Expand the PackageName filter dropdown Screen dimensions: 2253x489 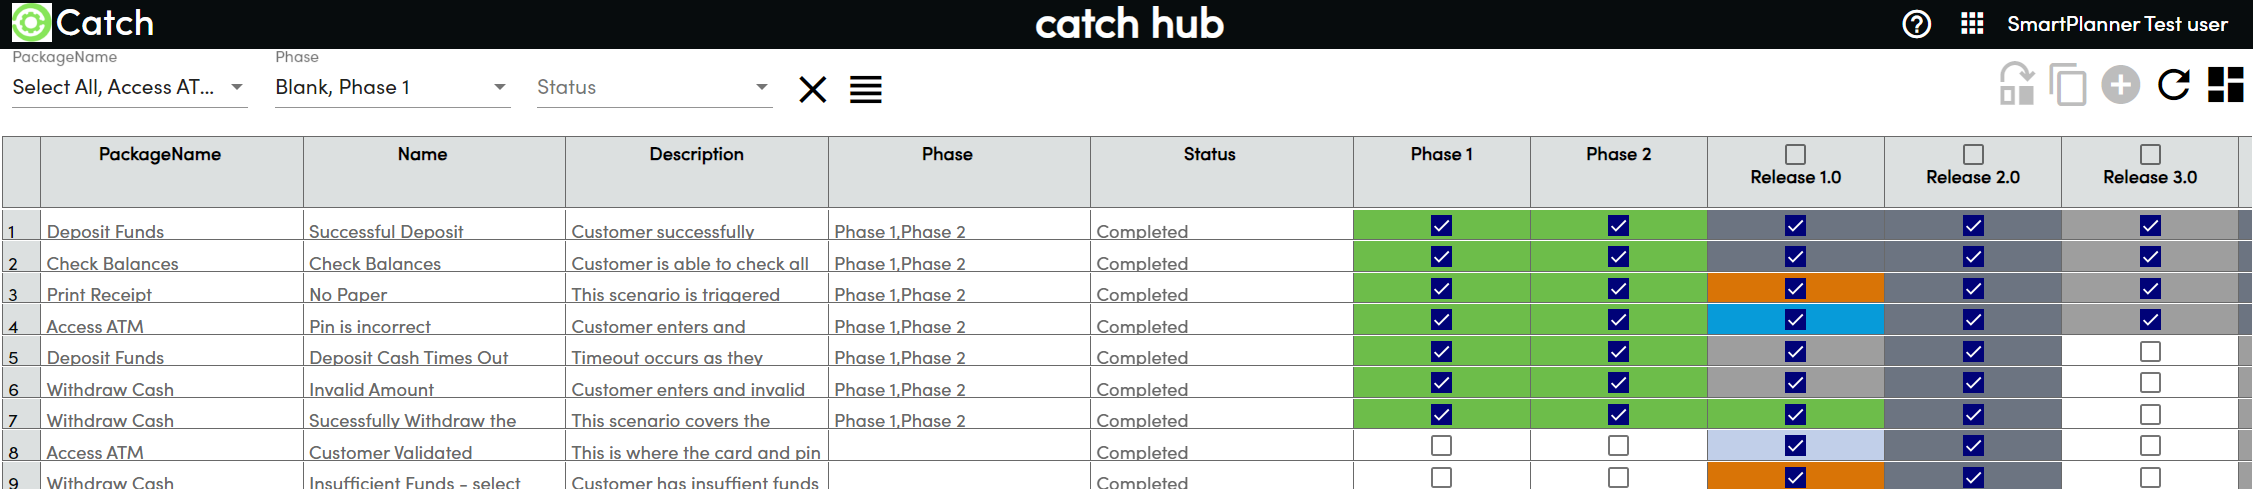[237, 87]
